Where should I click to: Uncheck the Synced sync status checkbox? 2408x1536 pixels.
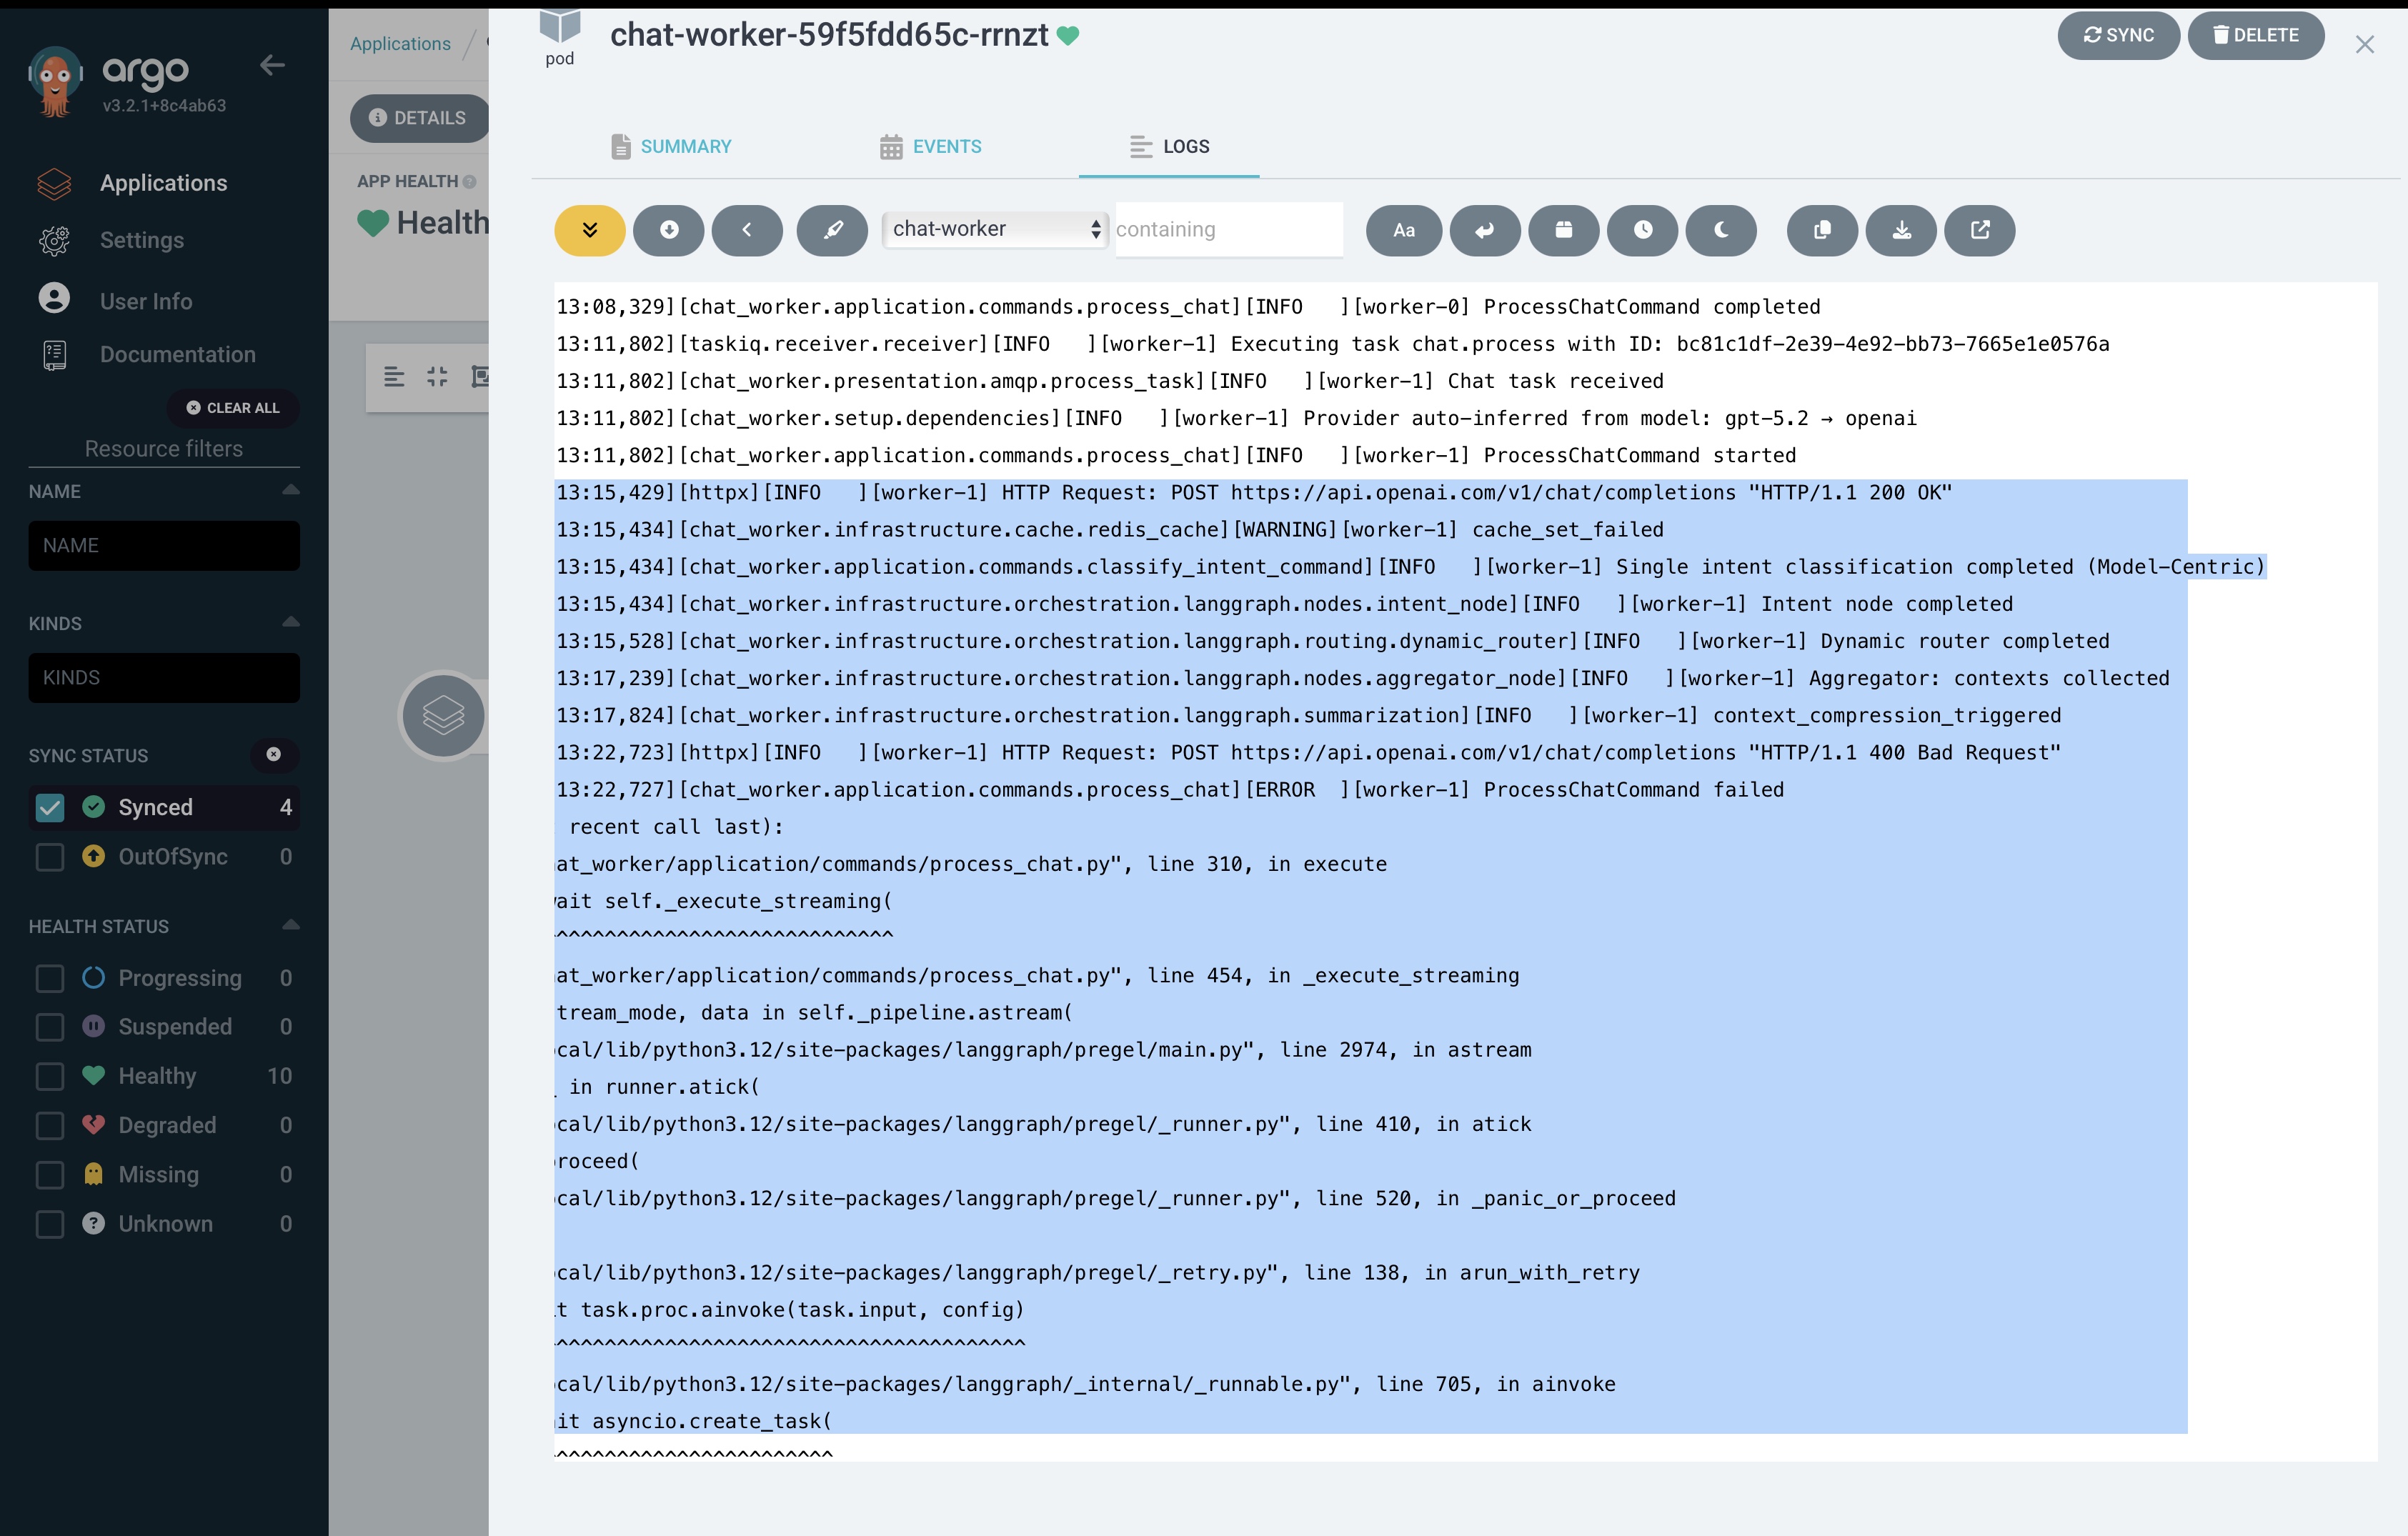50,807
